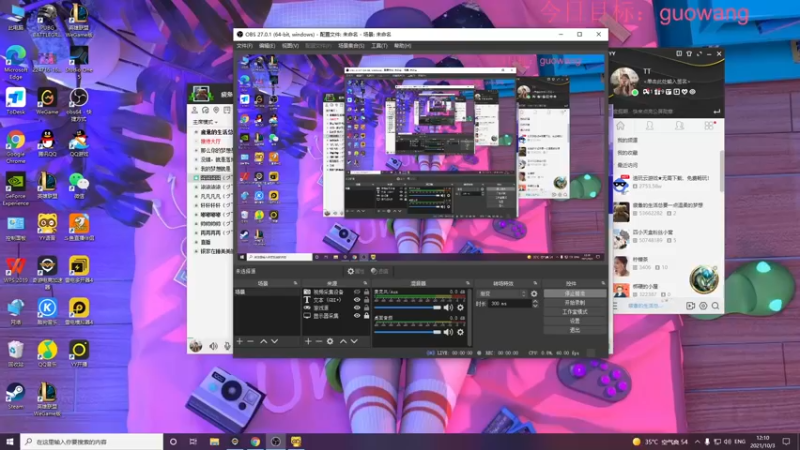800x450 pixels.
Task: Open the skin (shirt) icon in YY title bar
Action: (x=689, y=54)
